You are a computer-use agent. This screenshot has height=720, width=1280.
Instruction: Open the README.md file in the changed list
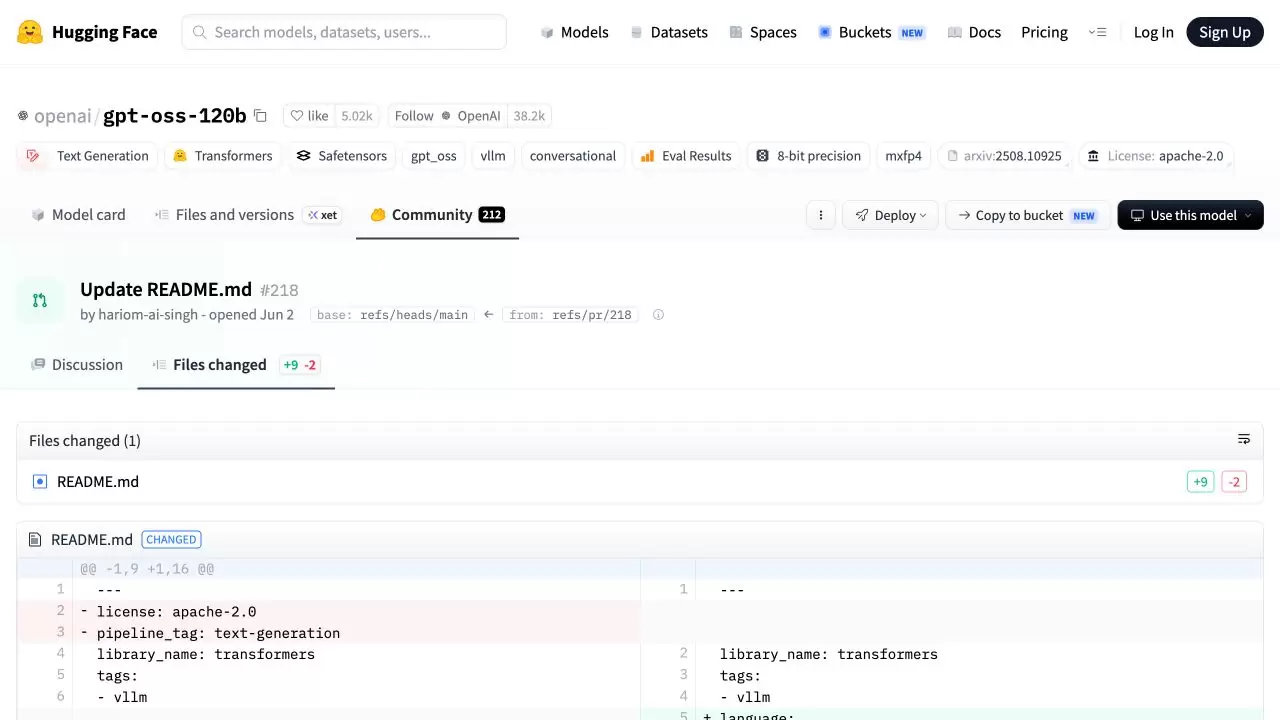98,482
